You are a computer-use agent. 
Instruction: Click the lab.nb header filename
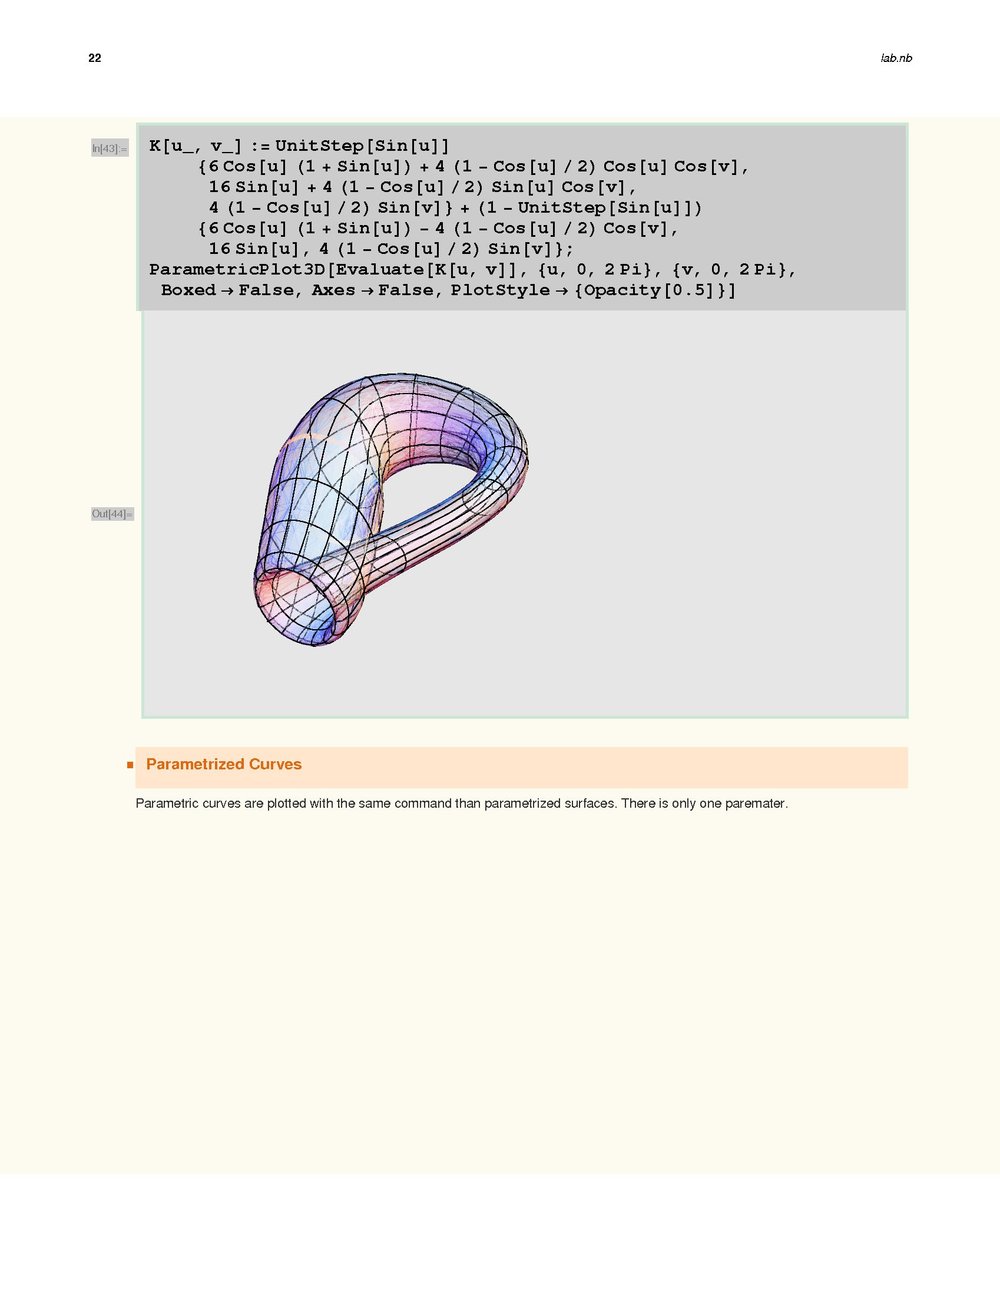(x=895, y=58)
